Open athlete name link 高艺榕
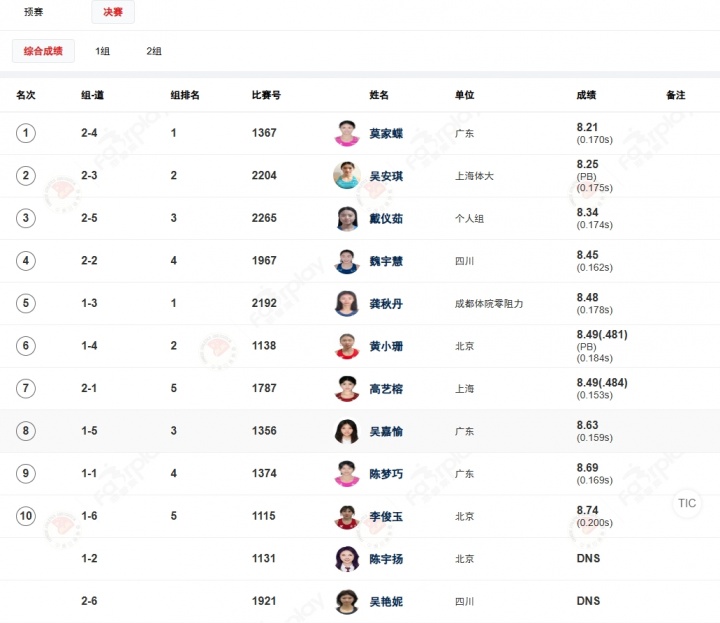The height and width of the screenshot is (623, 720). click(x=386, y=389)
